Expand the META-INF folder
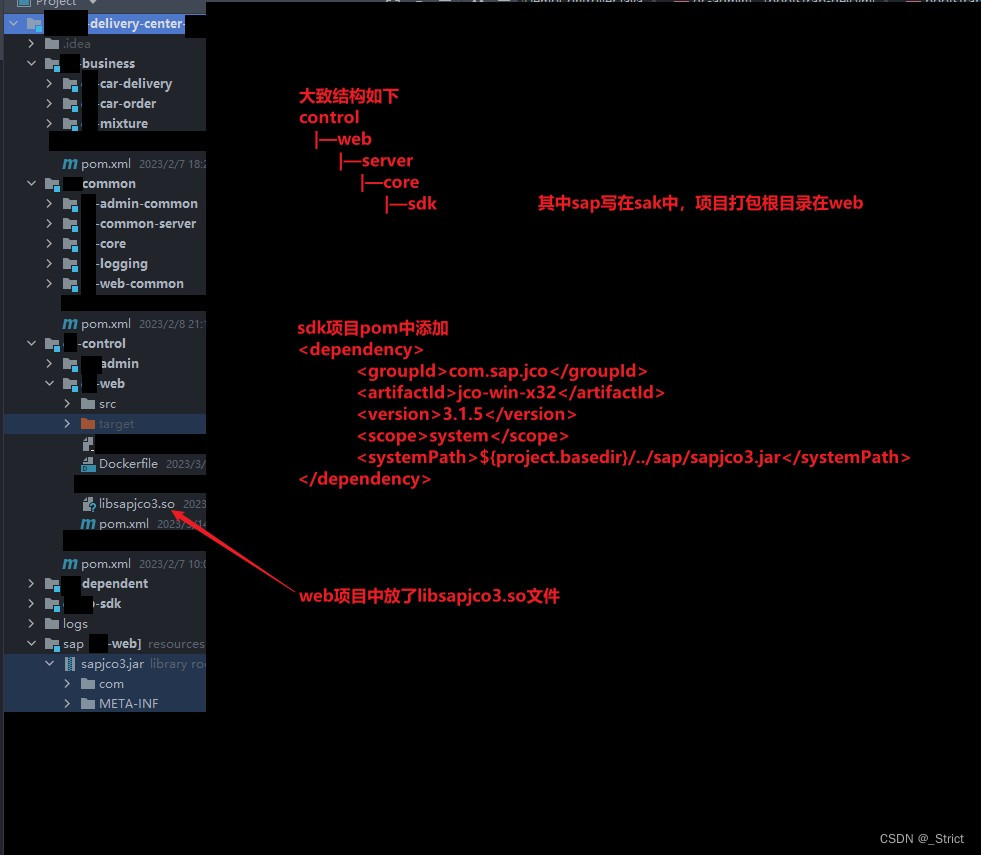Viewport: 981px width, 855px height. 66,703
